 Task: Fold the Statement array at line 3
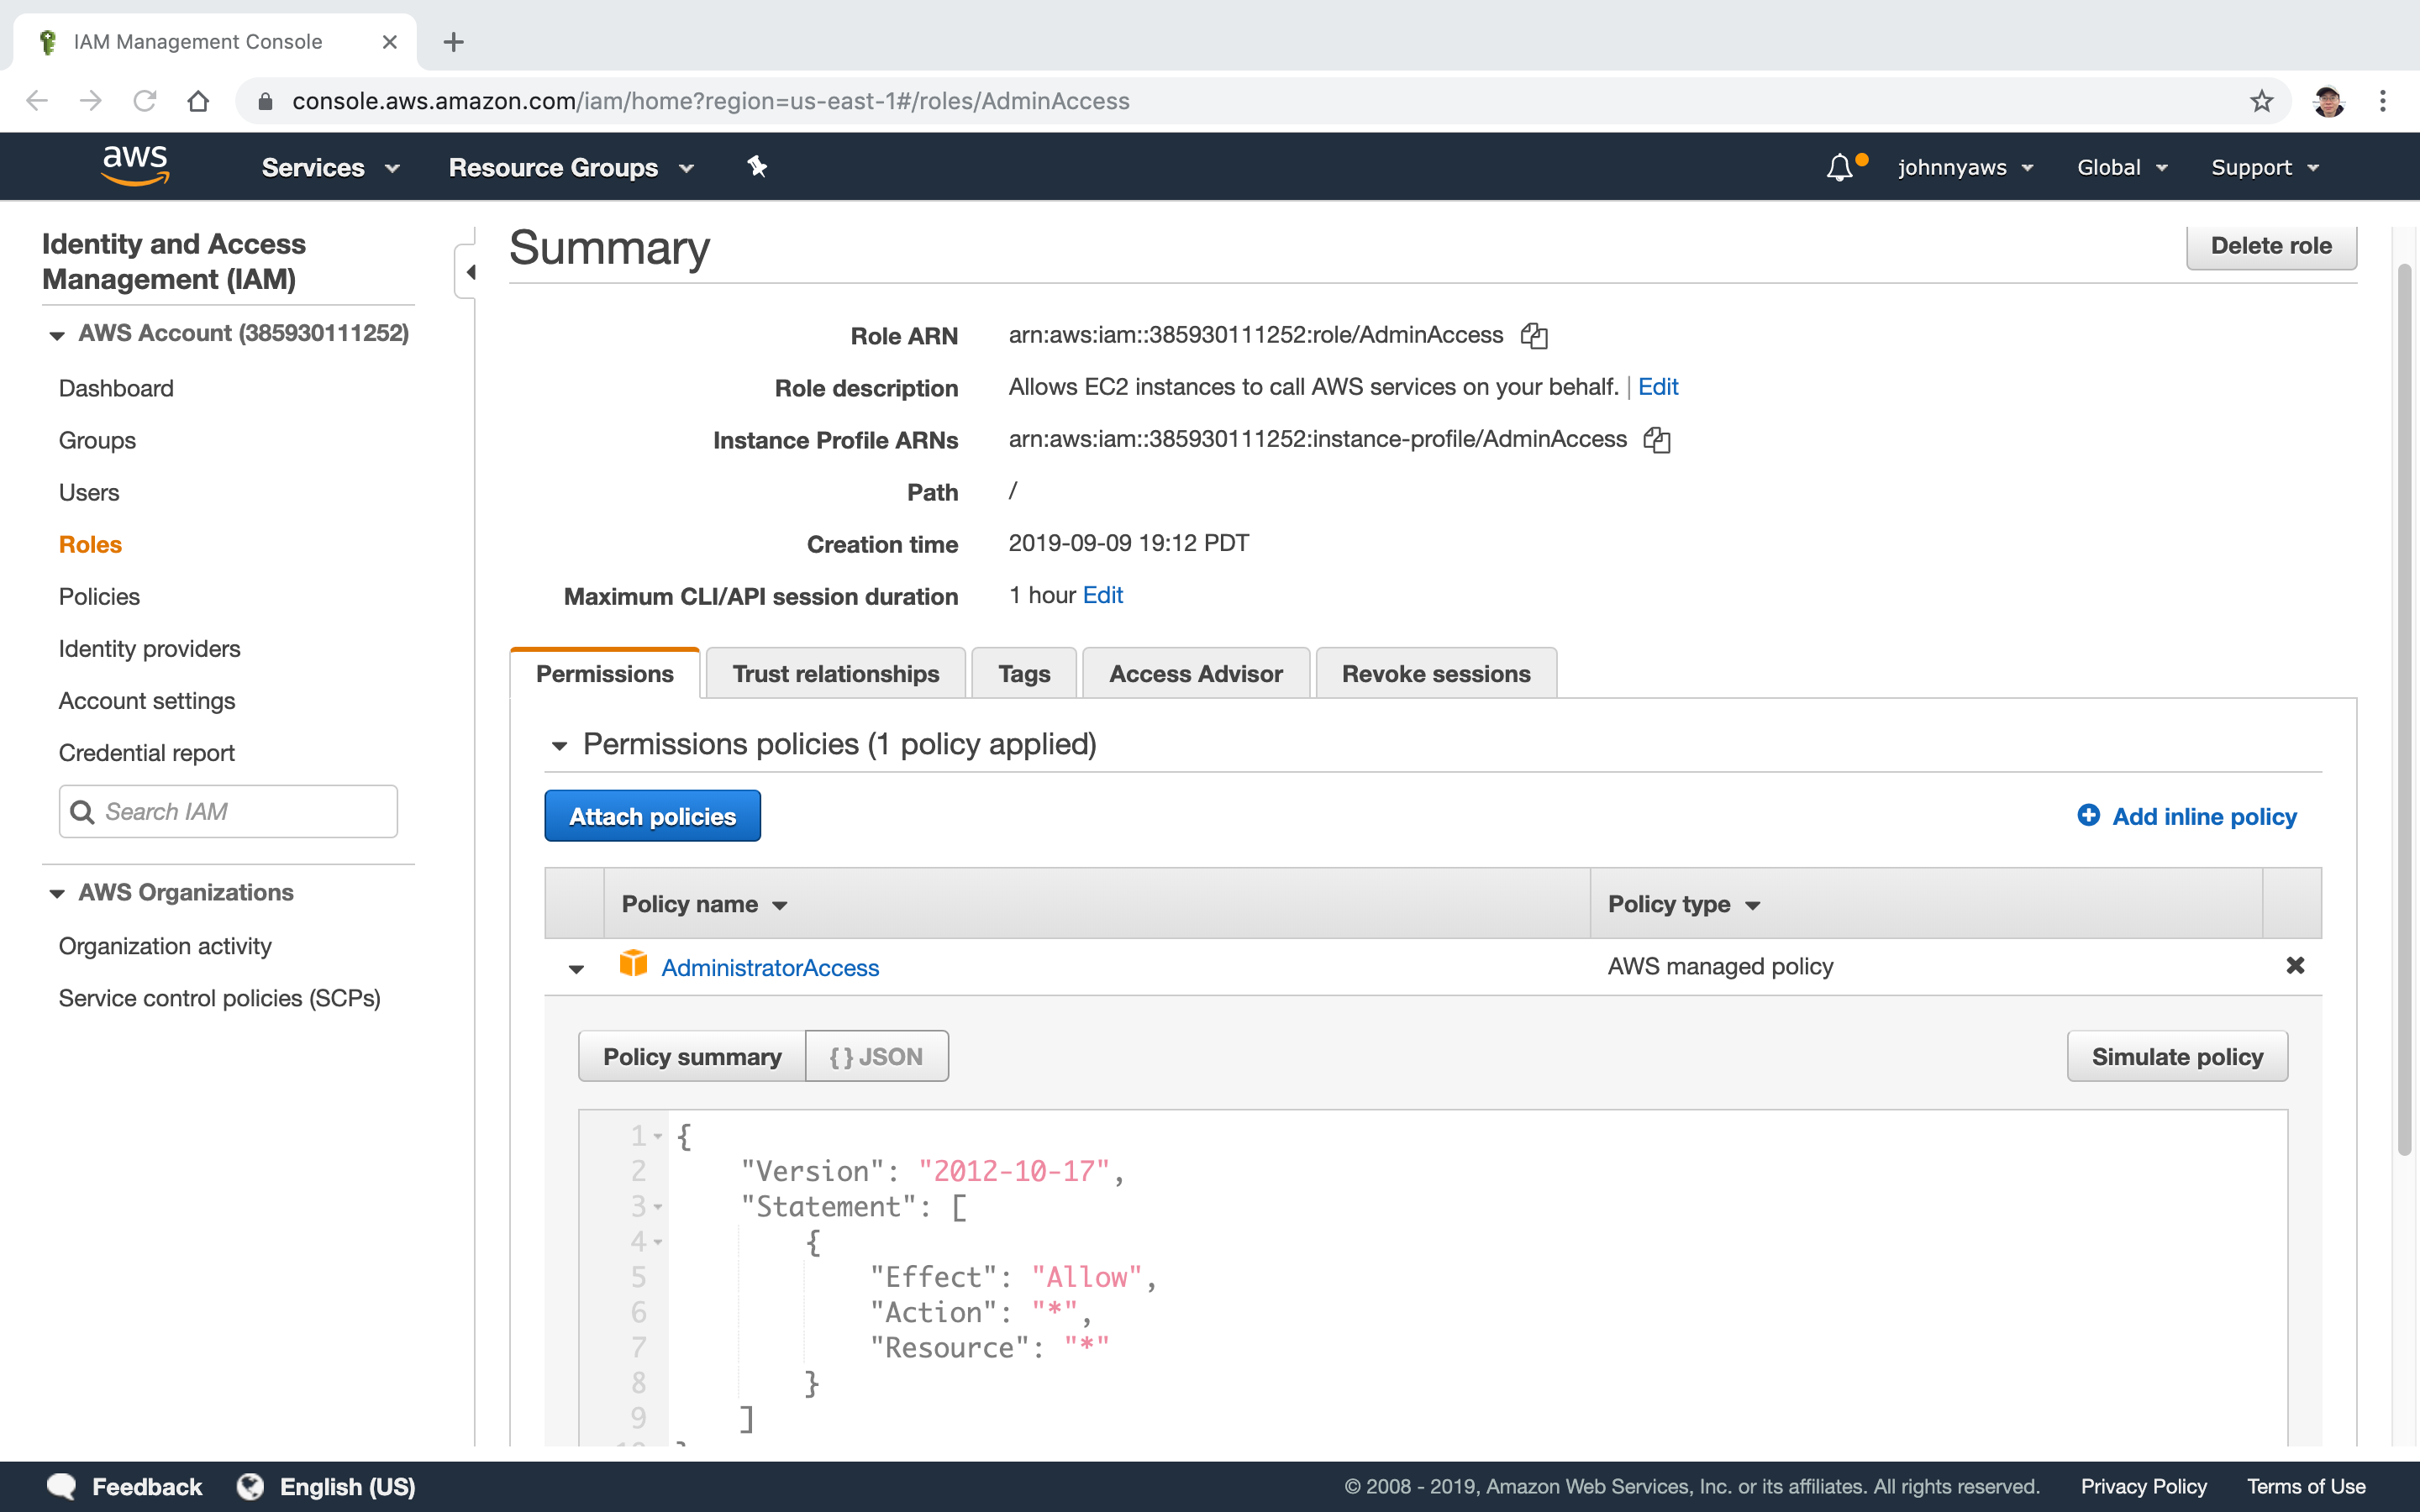click(x=658, y=1207)
